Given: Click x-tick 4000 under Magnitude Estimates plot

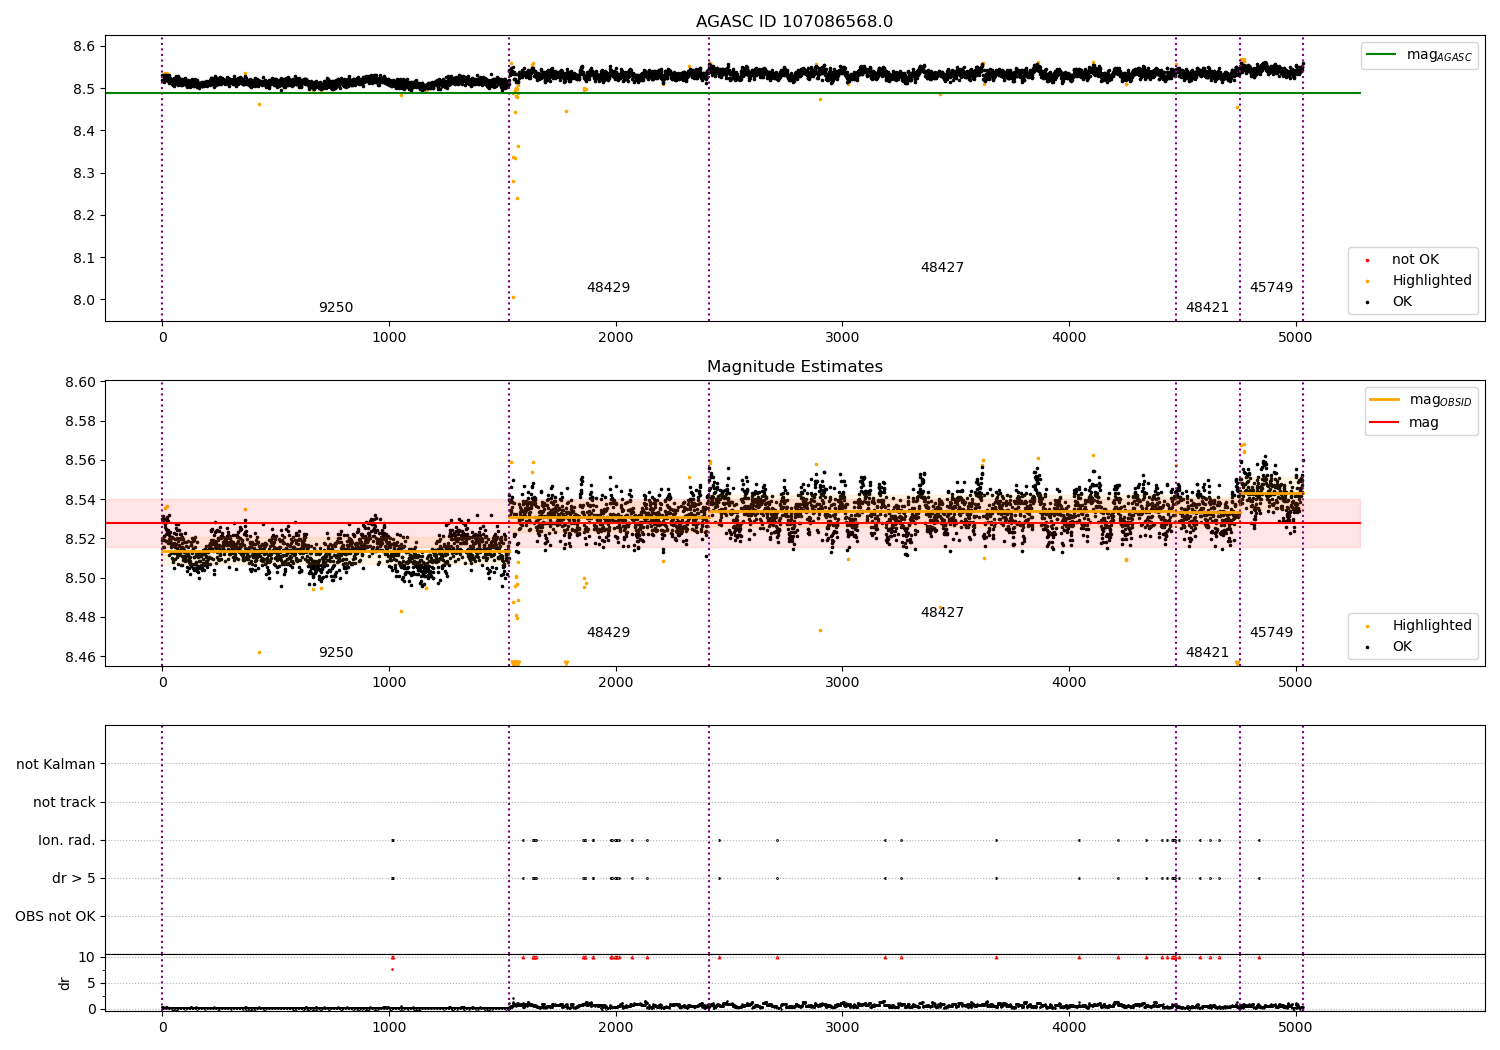Looking at the screenshot, I should [x=1069, y=683].
